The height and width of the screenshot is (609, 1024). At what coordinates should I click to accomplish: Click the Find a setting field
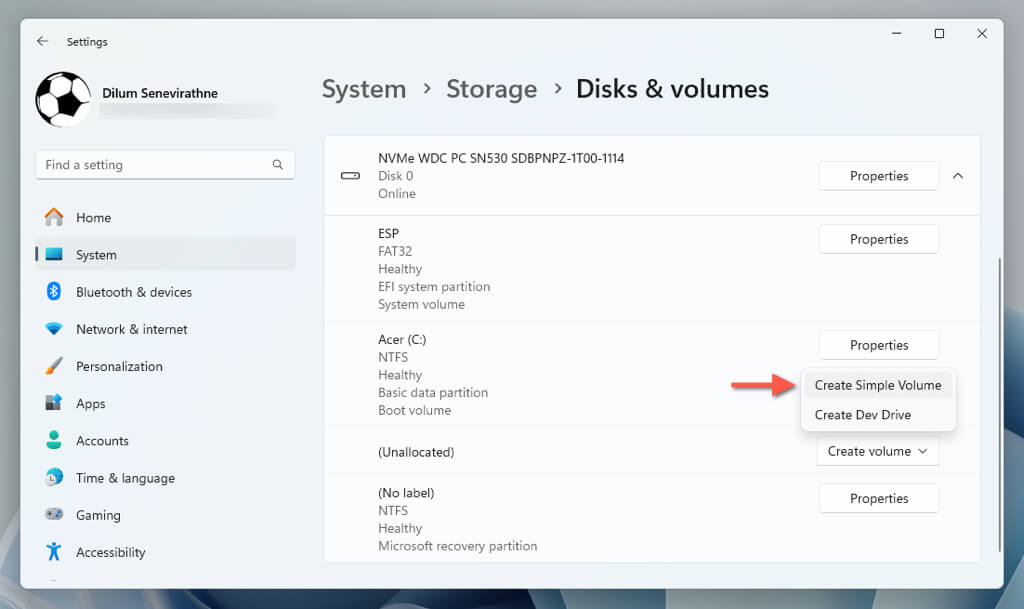150,165
